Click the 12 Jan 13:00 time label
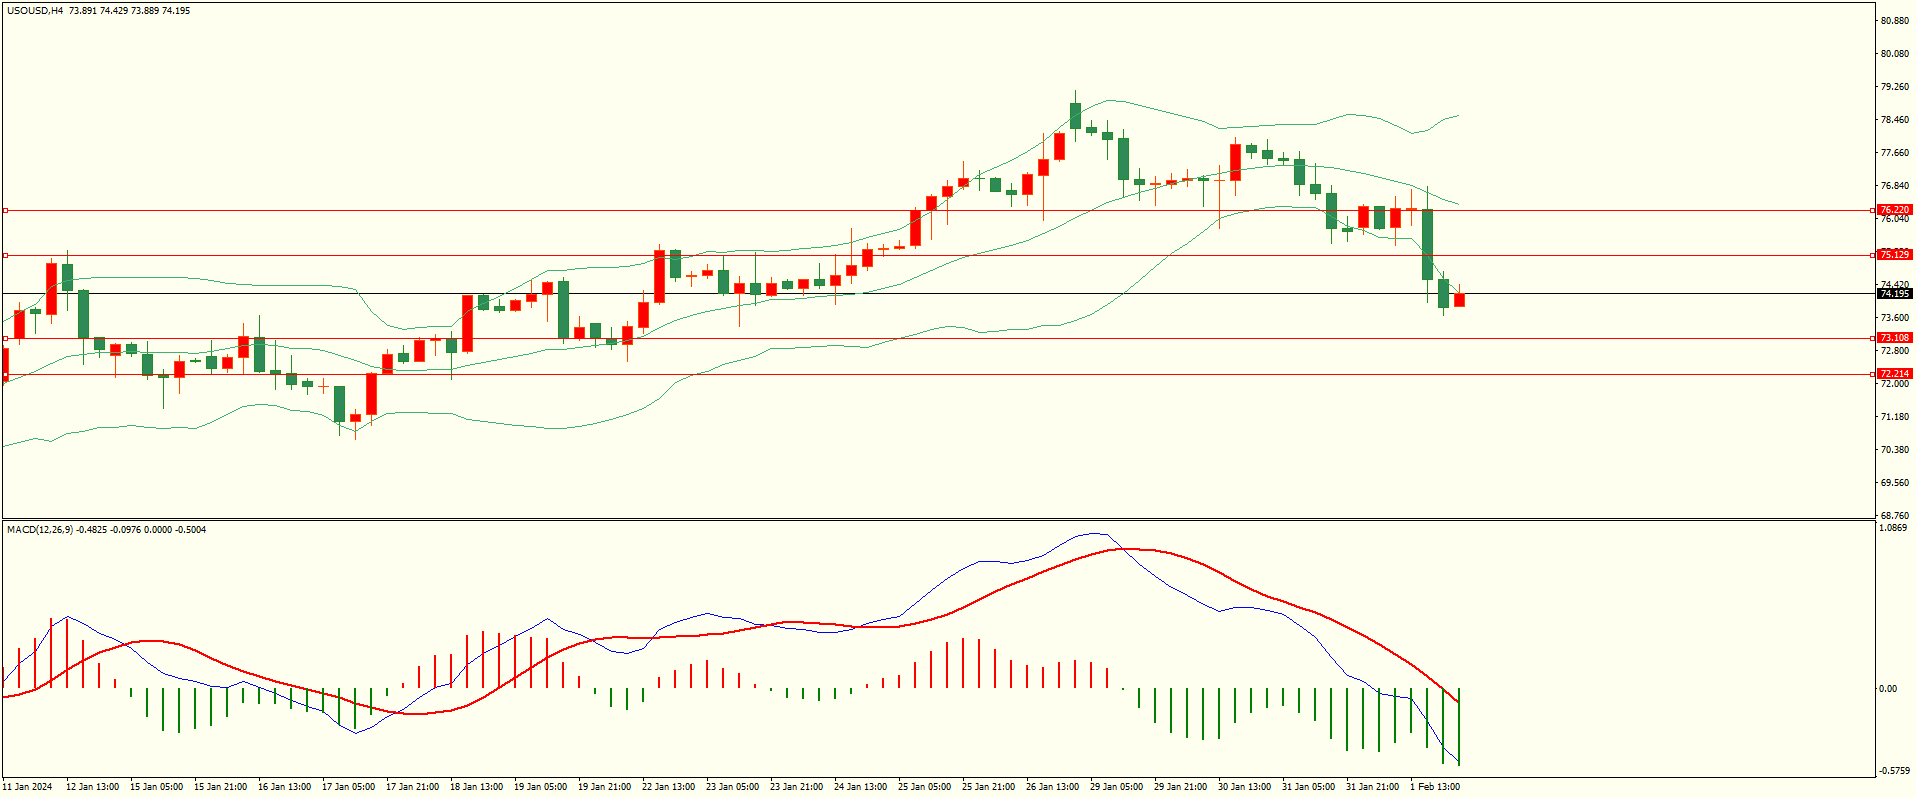The height and width of the screenshot is (798, 1916). 92,787
